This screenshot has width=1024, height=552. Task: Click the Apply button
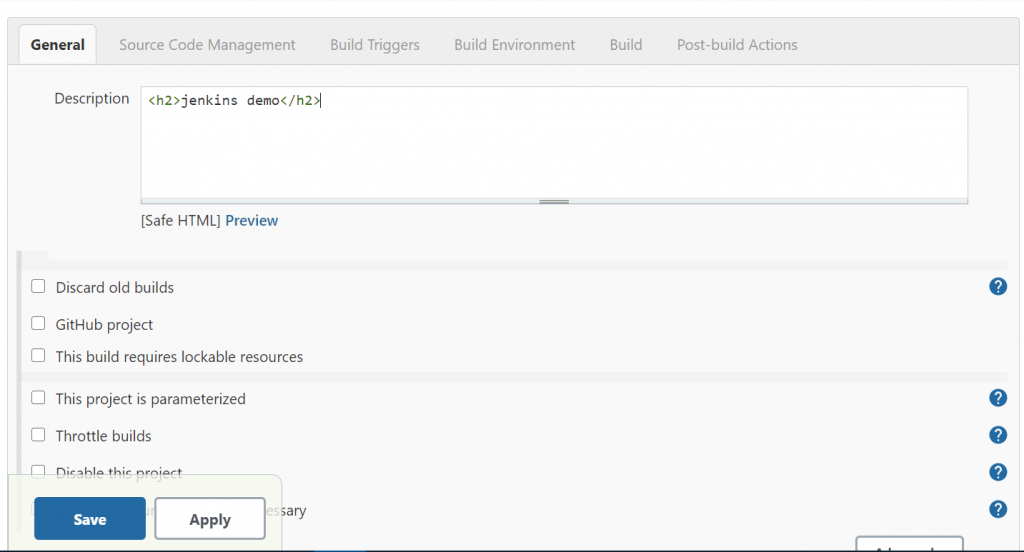(210, 519)
